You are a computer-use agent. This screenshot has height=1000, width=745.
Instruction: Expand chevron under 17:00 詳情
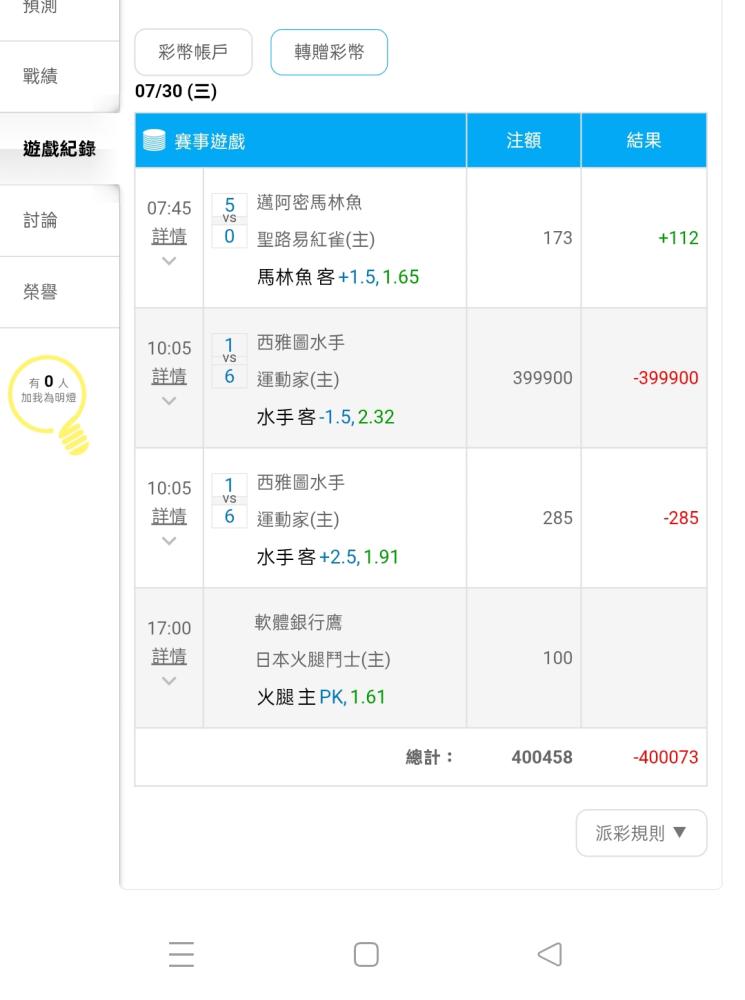tap(169, 681)
